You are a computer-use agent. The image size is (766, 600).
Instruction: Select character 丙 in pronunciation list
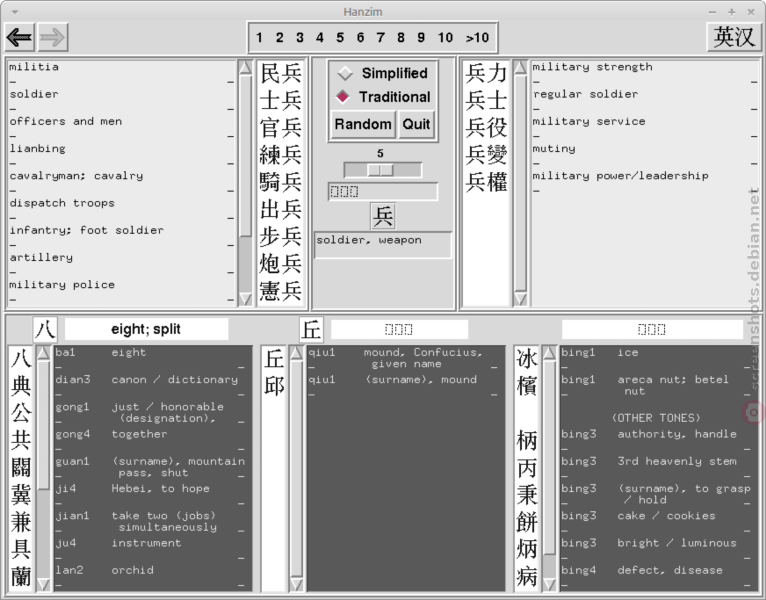[x=527, y=468]
